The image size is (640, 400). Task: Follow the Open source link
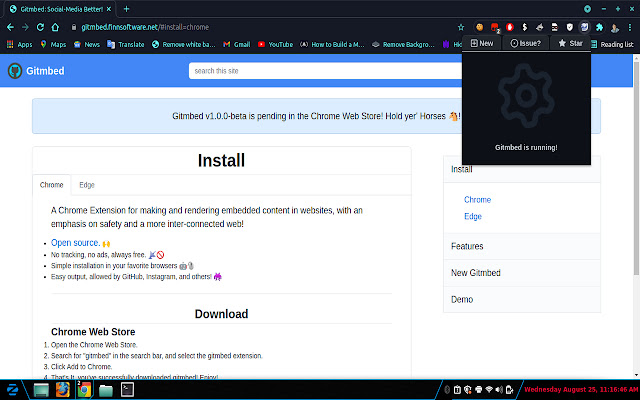(75, 242)
